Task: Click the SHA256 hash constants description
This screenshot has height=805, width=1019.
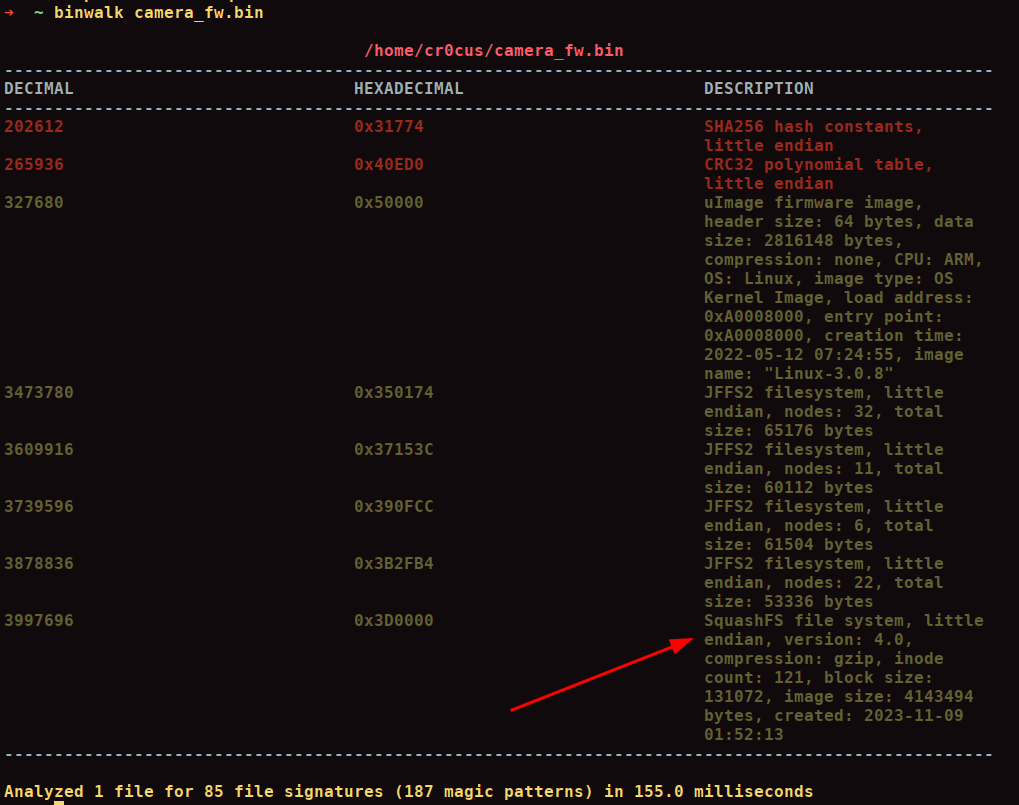Action: tap(813, 136)
